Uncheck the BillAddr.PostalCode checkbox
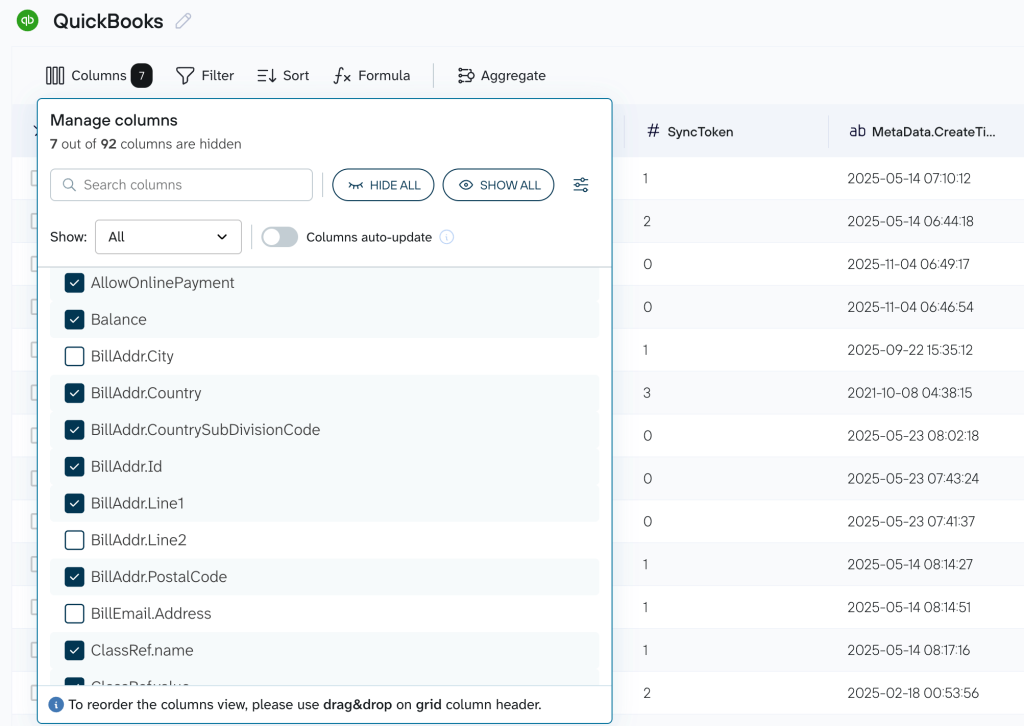This screenshot has width=1024, height=726. click(x=74, y=576)
